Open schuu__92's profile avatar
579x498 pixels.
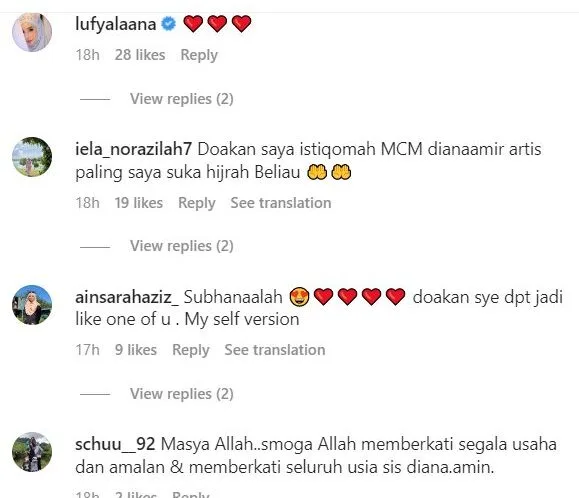point(32,452)
